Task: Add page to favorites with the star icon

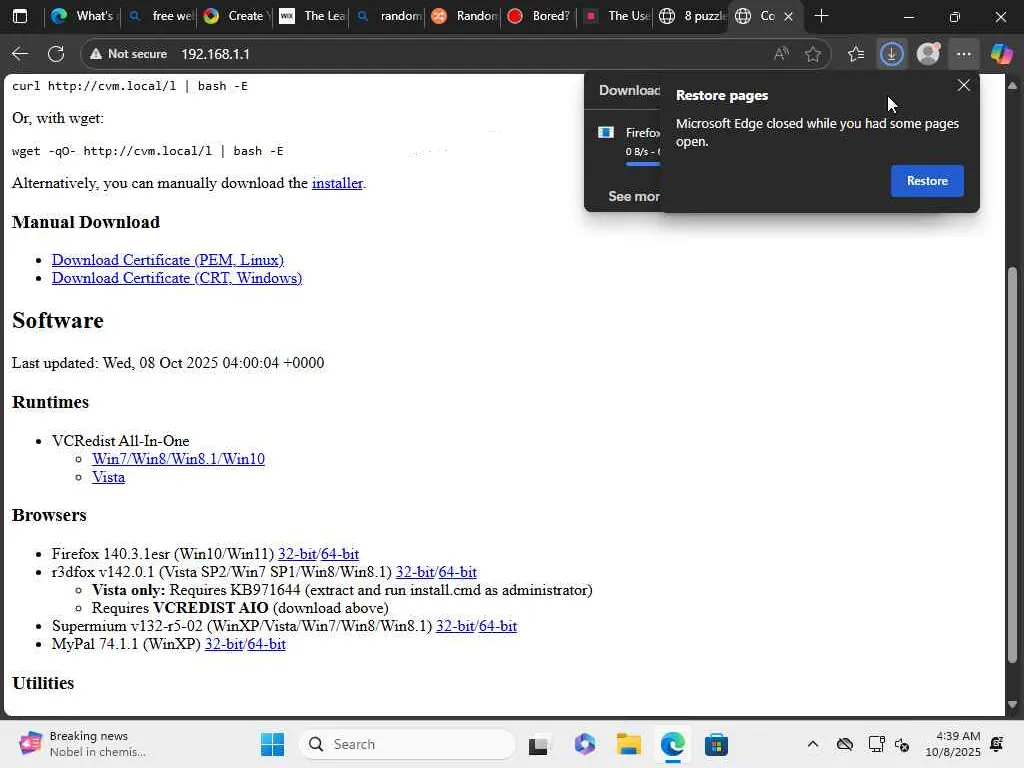Action: (812, 54)
